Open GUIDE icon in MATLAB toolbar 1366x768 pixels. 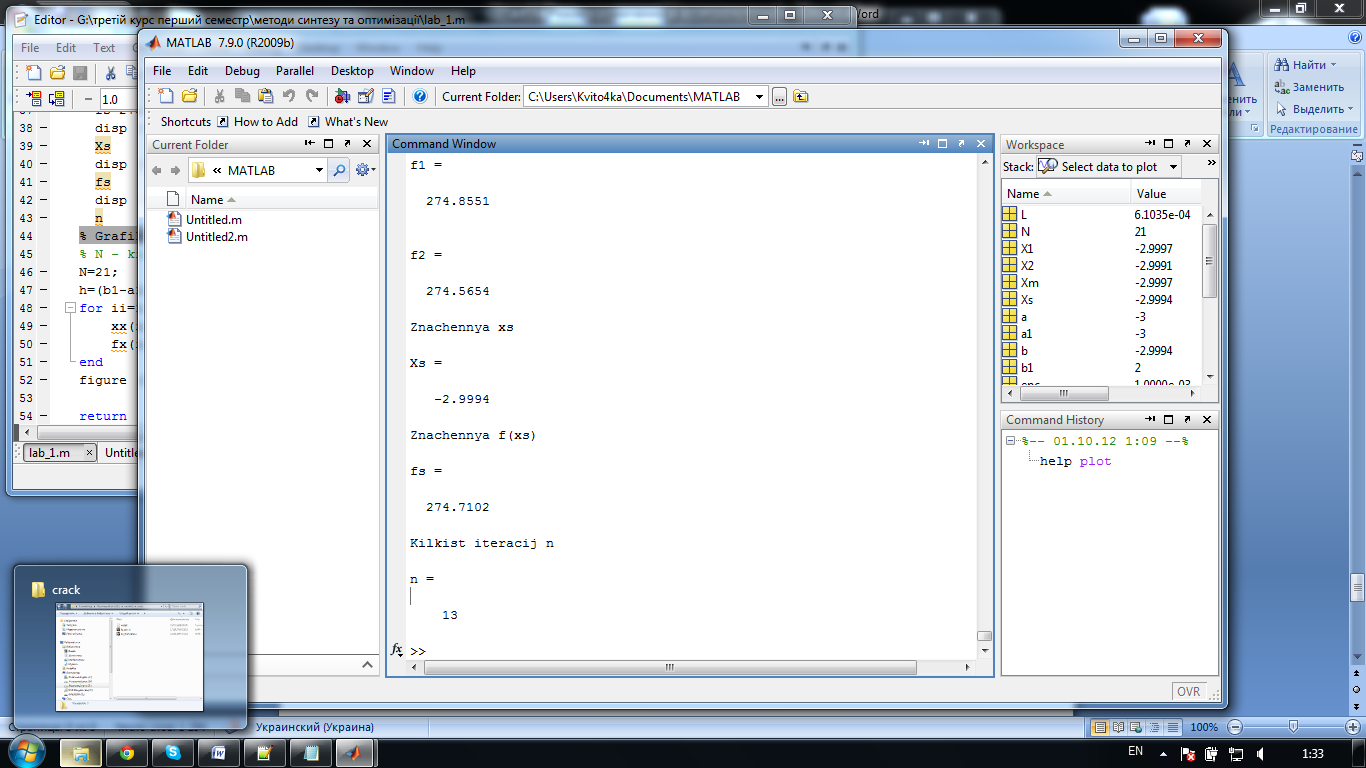pos(365,96)
